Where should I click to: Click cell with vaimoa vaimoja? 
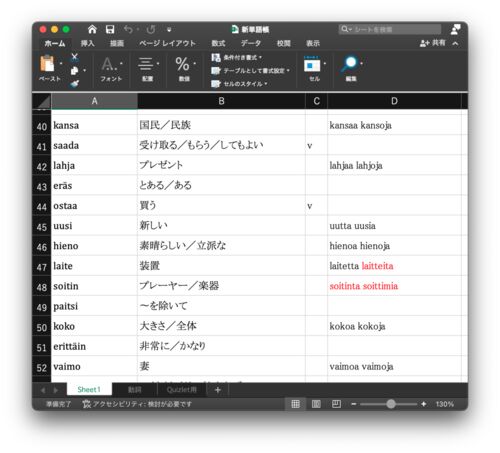coord(394,366)
